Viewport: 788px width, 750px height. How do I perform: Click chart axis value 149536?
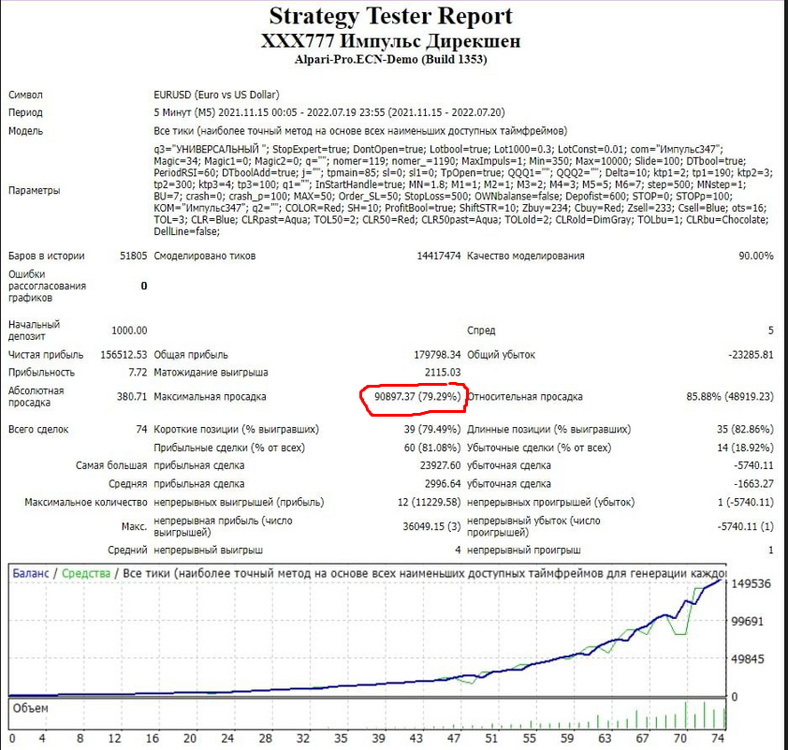[x=751, y=584]
